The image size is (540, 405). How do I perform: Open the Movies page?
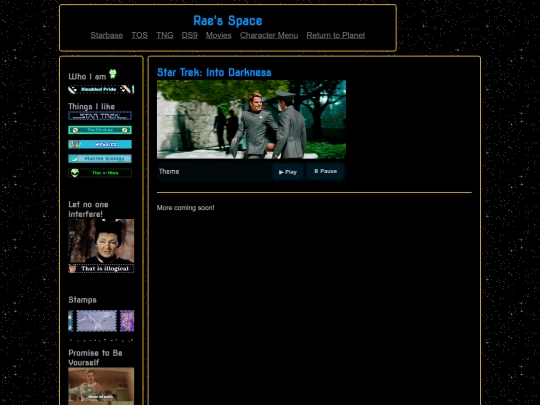coord(219,35)
